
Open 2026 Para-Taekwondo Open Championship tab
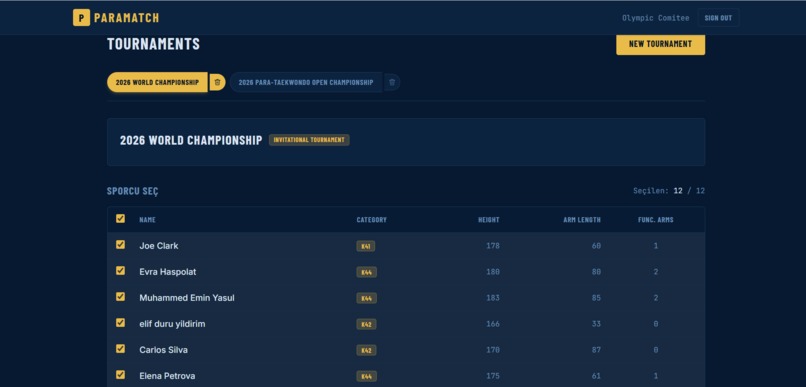click(x=306, y=82)
